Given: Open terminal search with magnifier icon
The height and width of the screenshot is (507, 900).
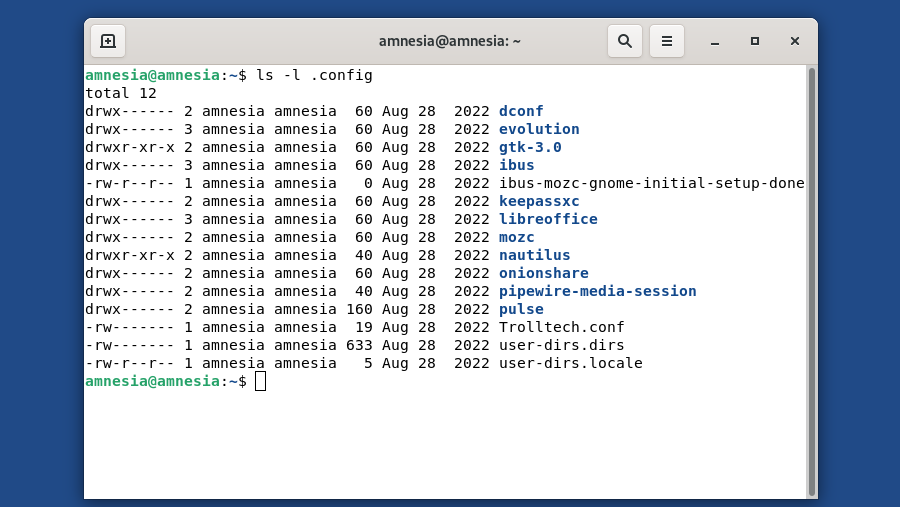Looking at the screenshot, I should tap(624, 41).
